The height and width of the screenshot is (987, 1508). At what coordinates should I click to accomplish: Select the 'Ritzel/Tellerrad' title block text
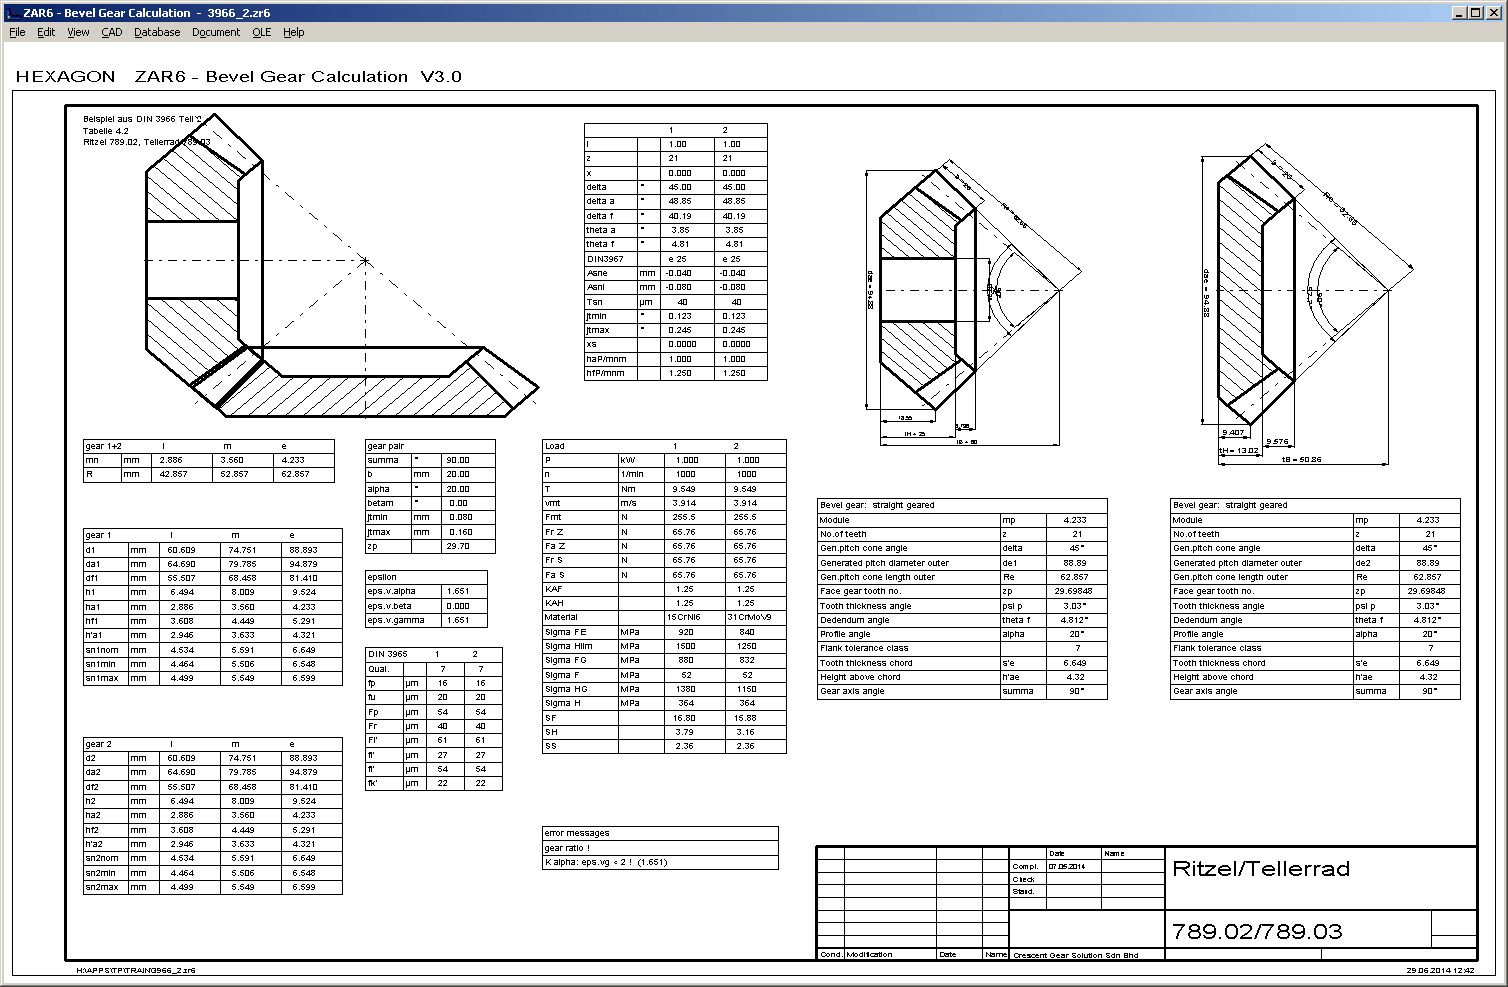(x=1260, y=869)
